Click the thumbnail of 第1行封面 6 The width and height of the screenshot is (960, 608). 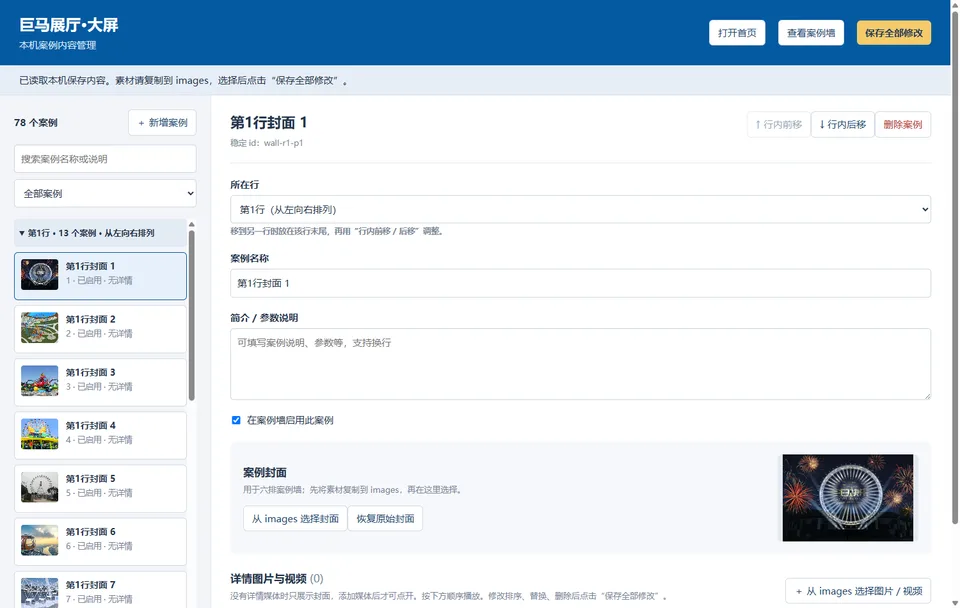point(39,540)
